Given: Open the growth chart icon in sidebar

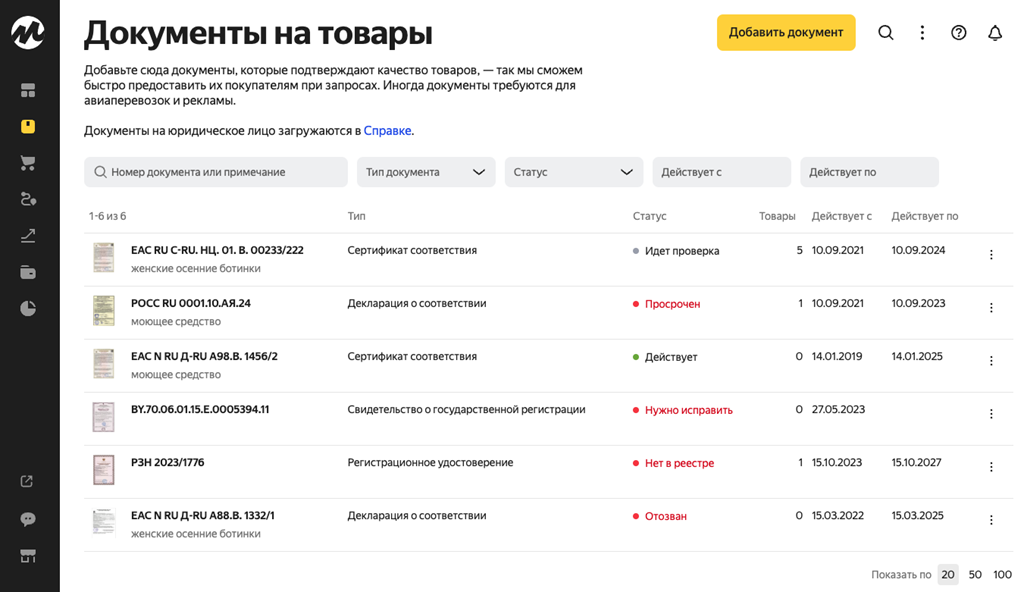Looking at the screenshot, I should (x=28, y=236).
